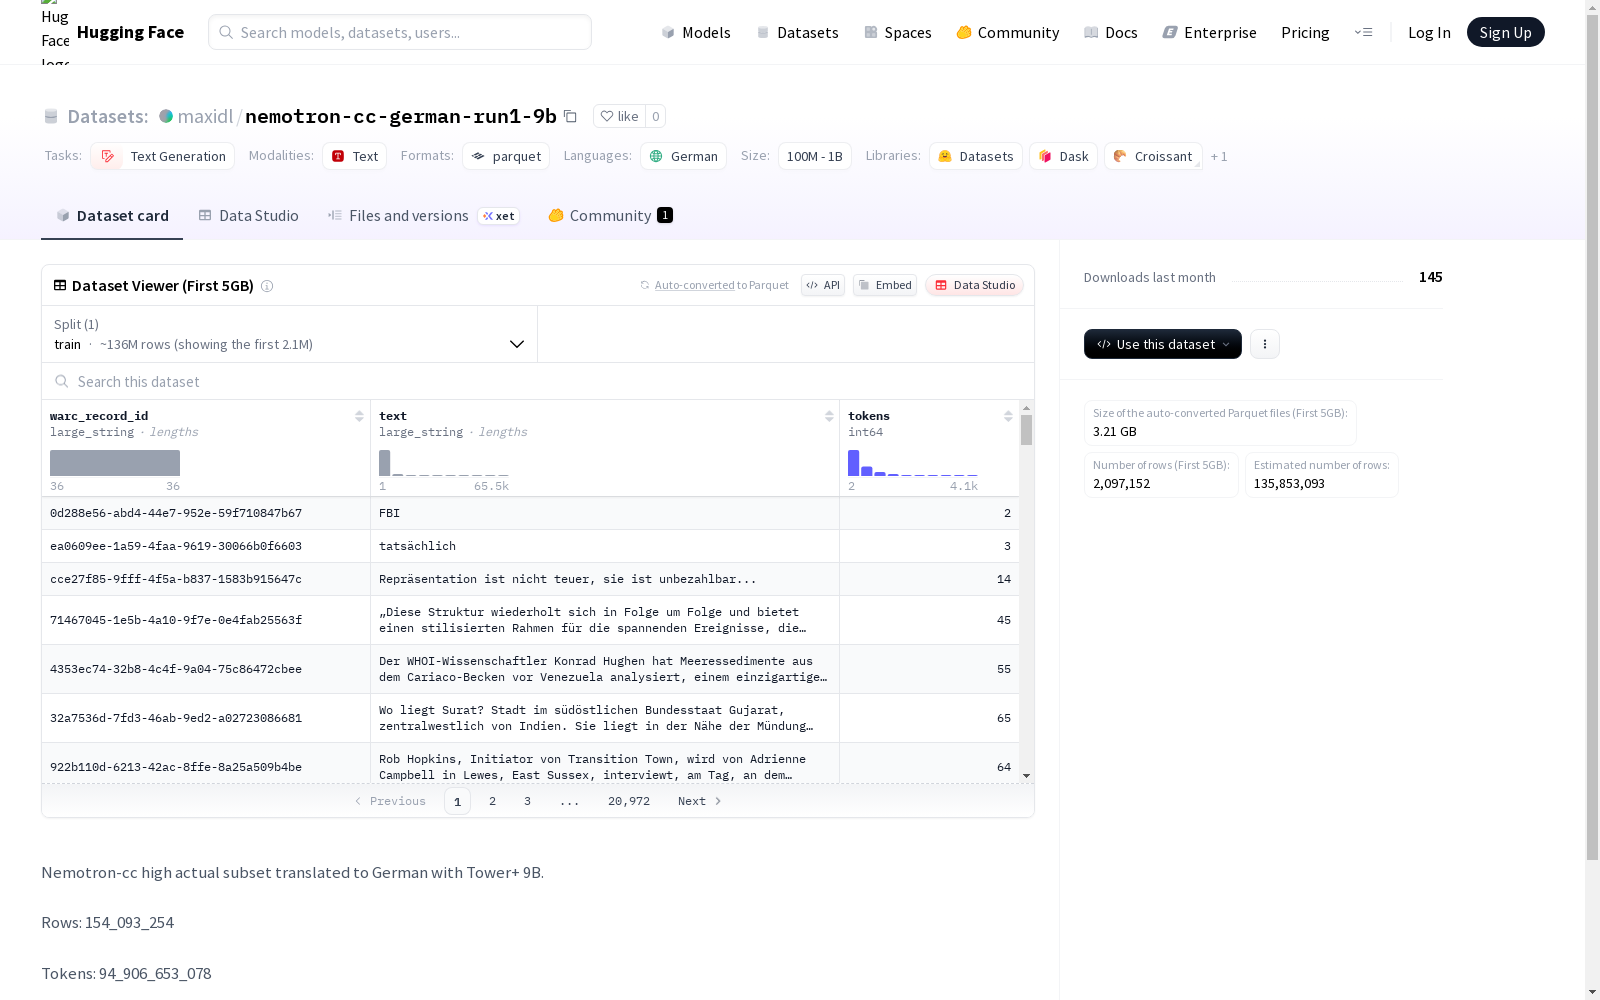Select the Text Generation task tag
Viewport: 1600px width, 1000px height.
[x=162, y=156]
